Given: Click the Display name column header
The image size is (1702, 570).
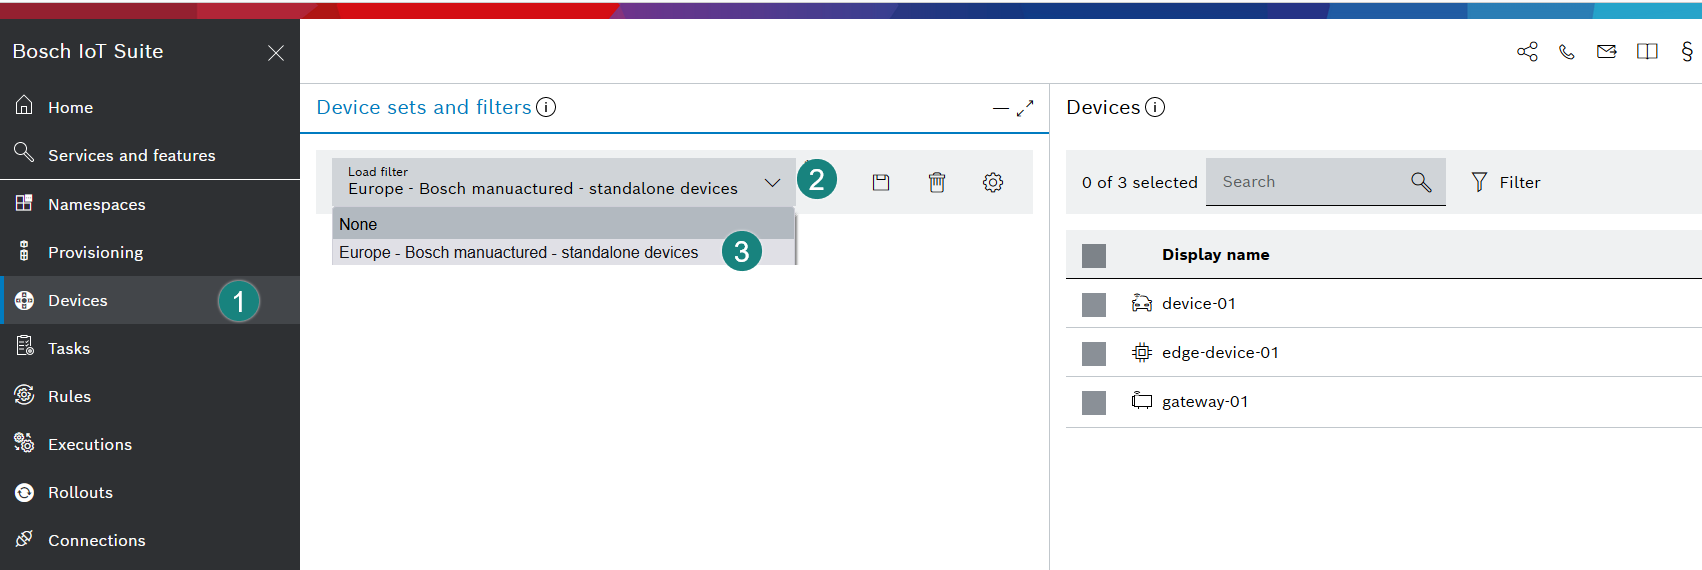Looking at the screenshot, I should (x=1215, y=255).
